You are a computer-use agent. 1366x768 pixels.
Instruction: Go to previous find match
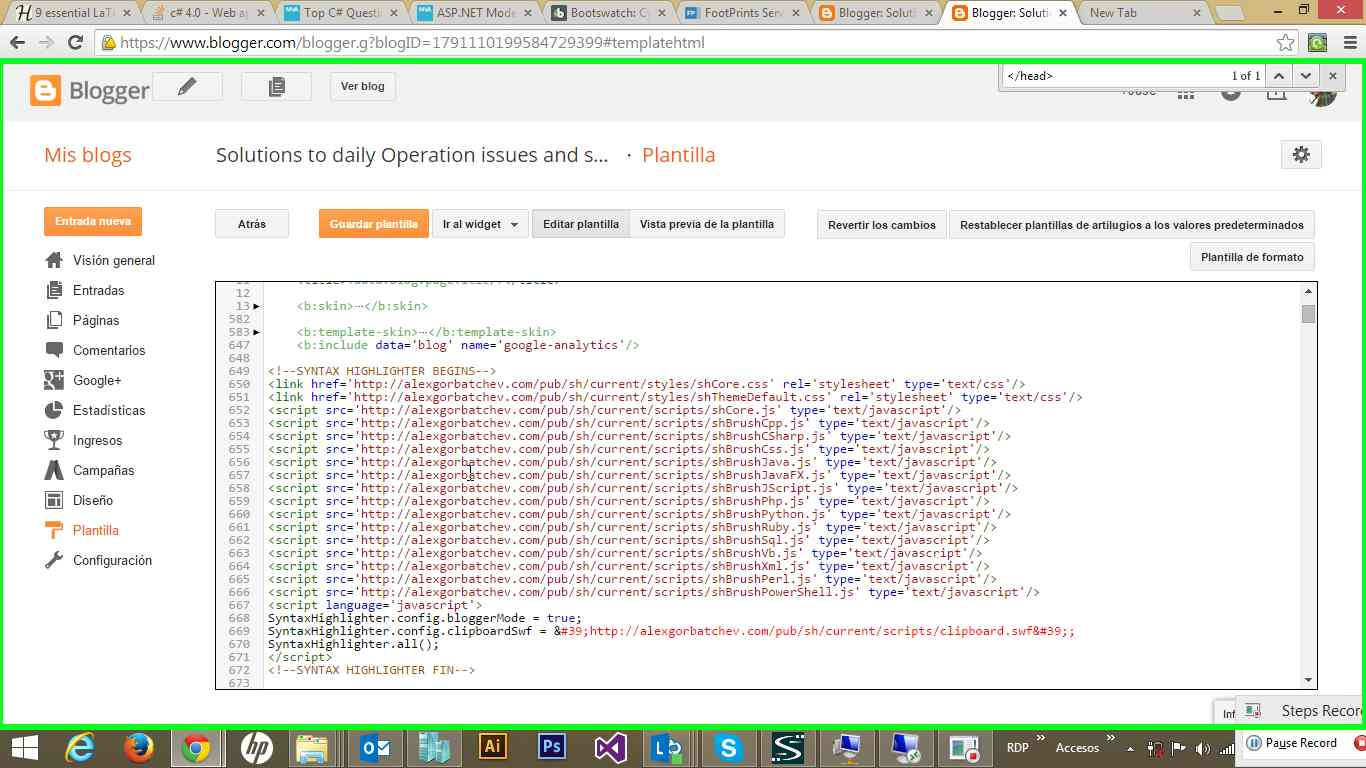(1278, 75)
